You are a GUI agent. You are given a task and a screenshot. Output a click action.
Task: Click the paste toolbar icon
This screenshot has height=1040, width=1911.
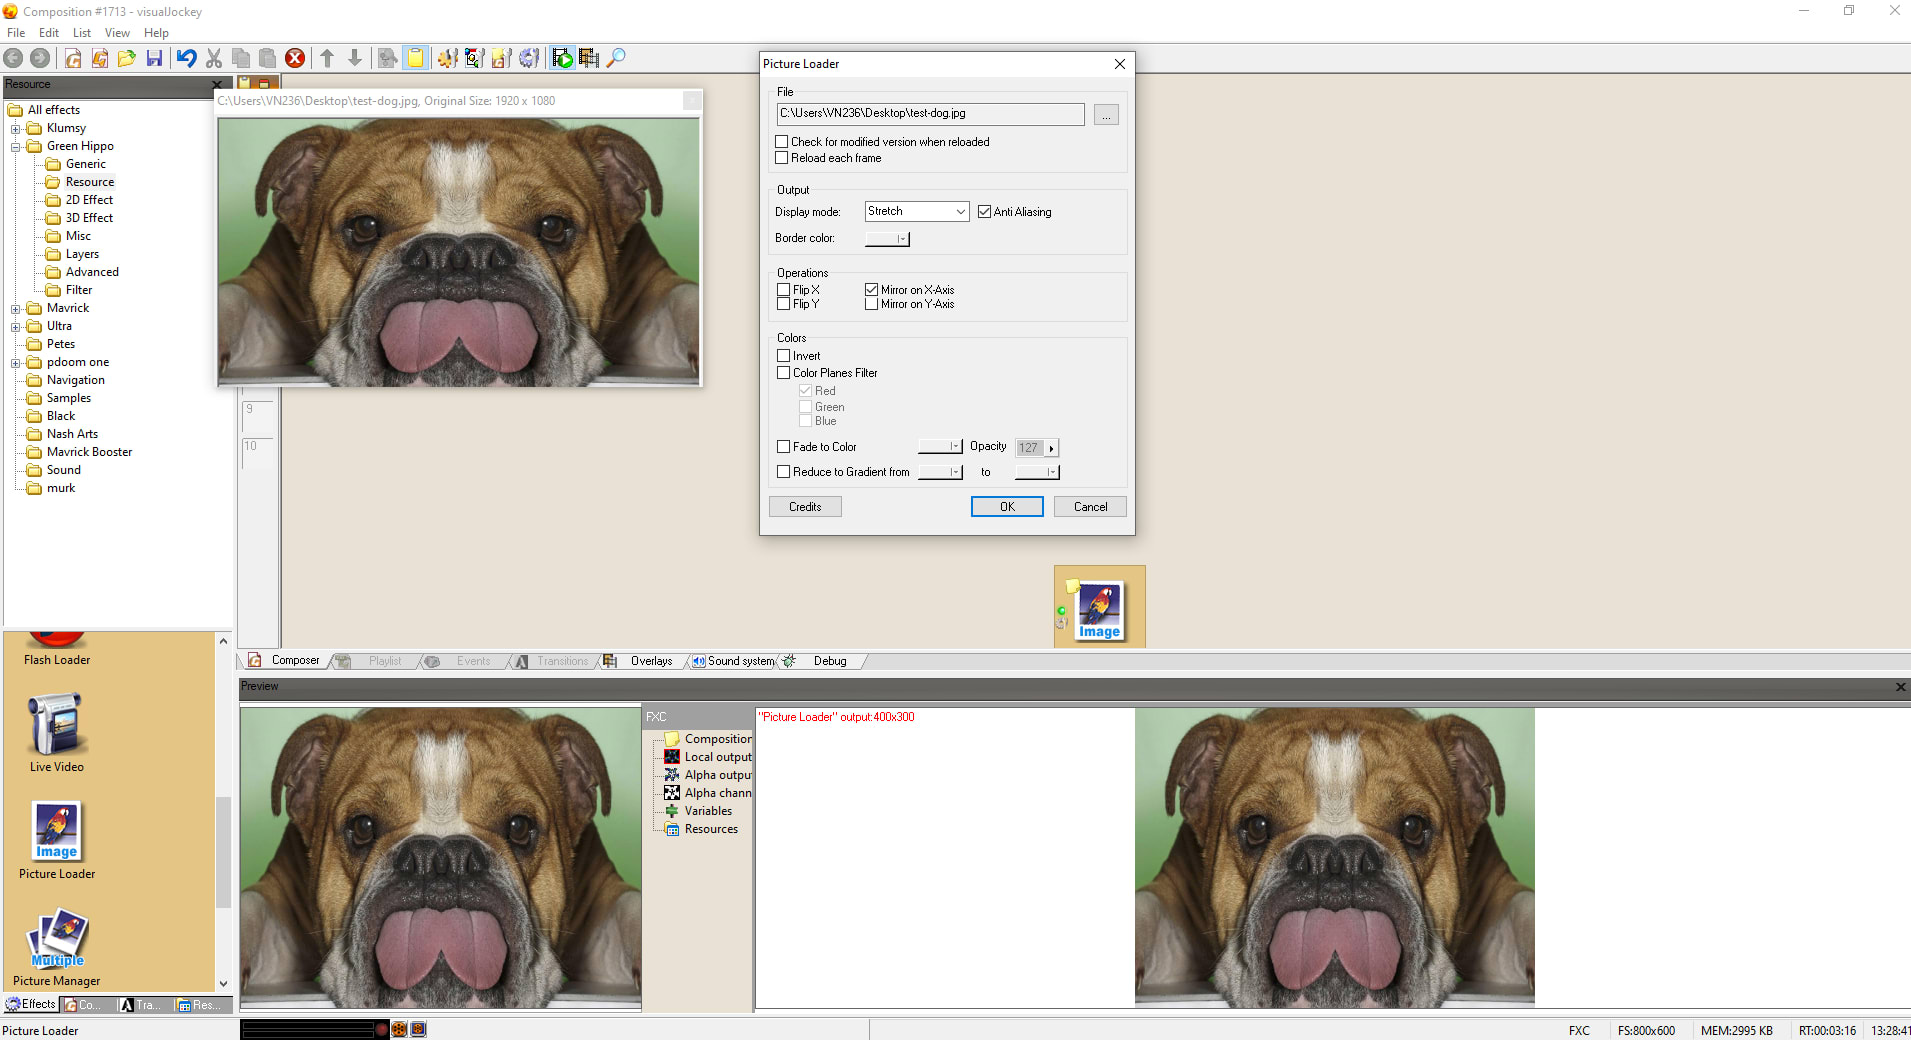click(268, 58)
